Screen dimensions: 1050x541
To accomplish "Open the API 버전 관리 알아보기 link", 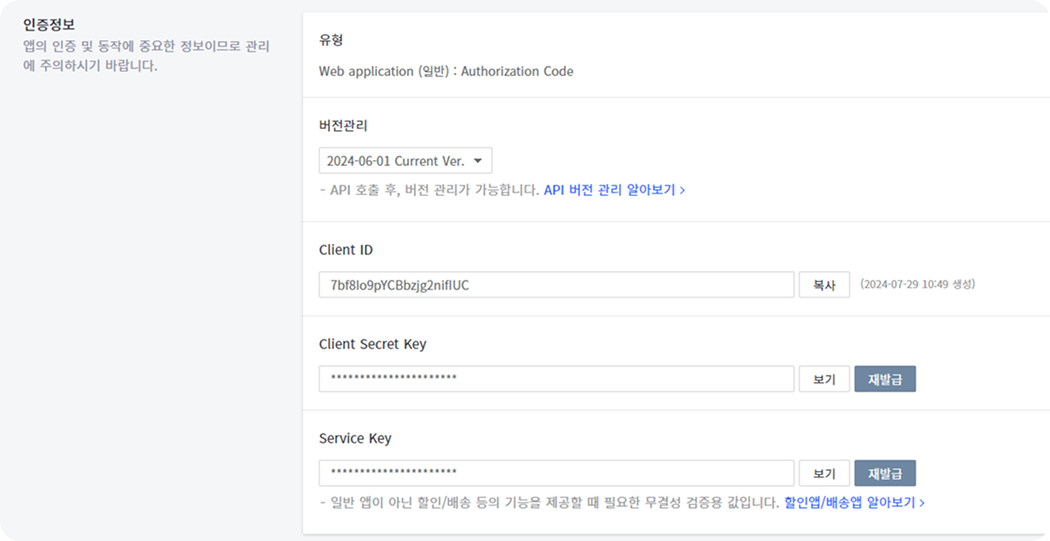I will pyautogui.click(x=613, y=189).
